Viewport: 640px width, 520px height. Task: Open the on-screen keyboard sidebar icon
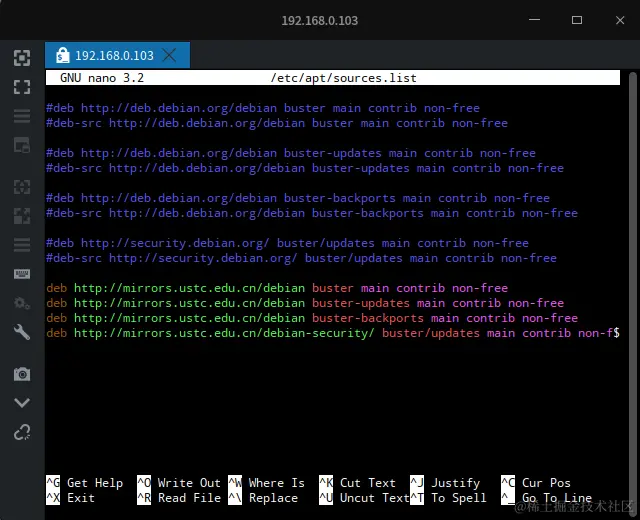coord(22,273)
